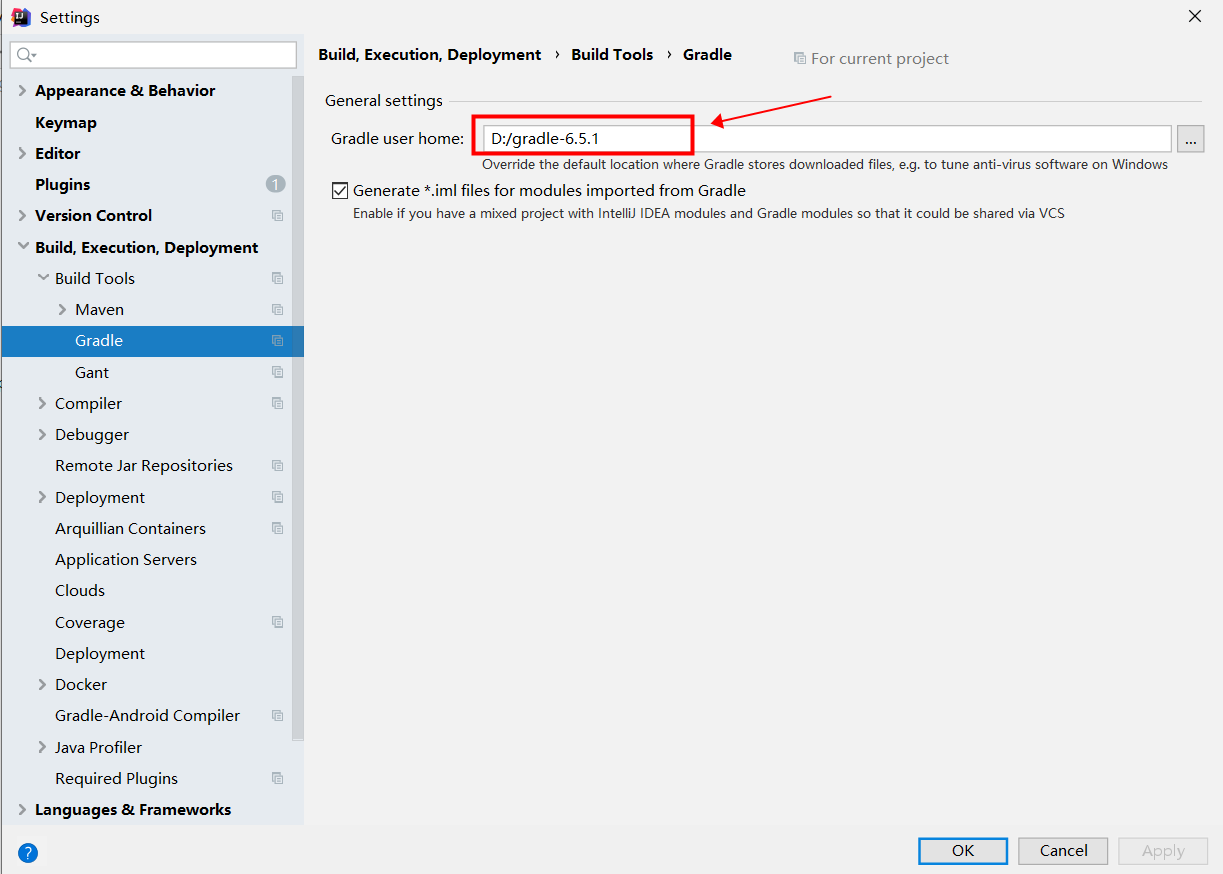Close the Settings dialog window
Viewport: 1223px width, 874px height.
point(1195,16)
